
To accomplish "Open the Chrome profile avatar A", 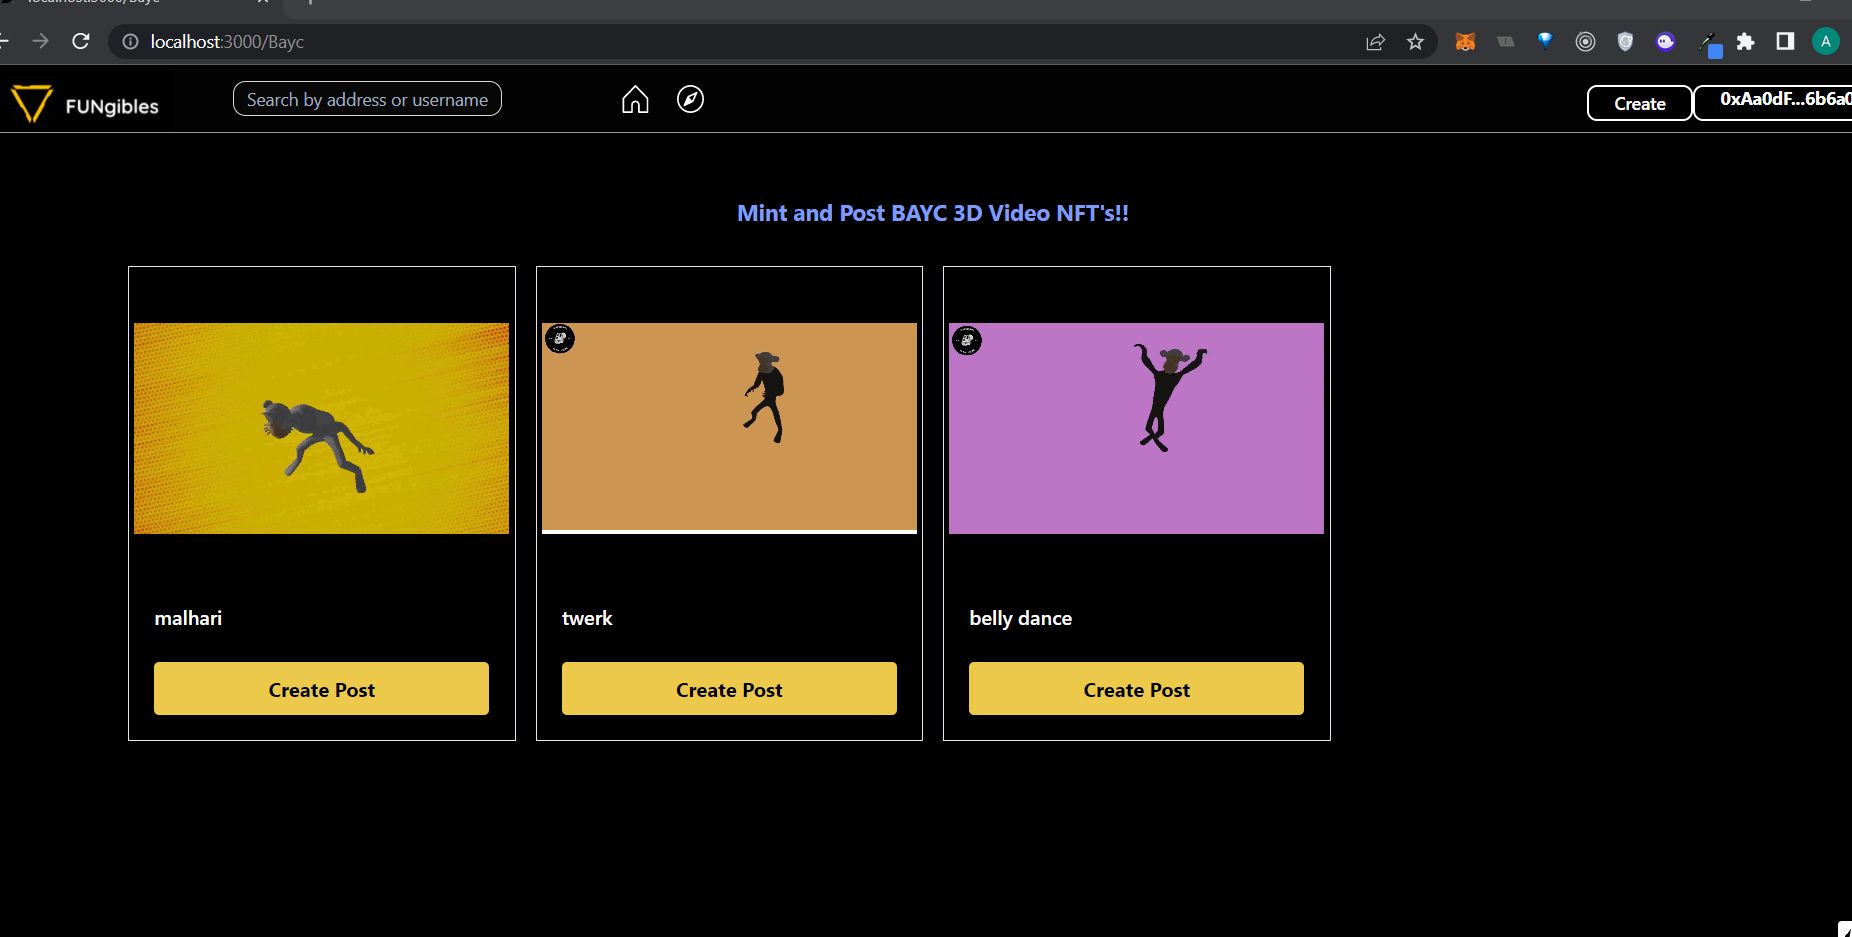I will pyautogui.click(x=1826, y=41).
